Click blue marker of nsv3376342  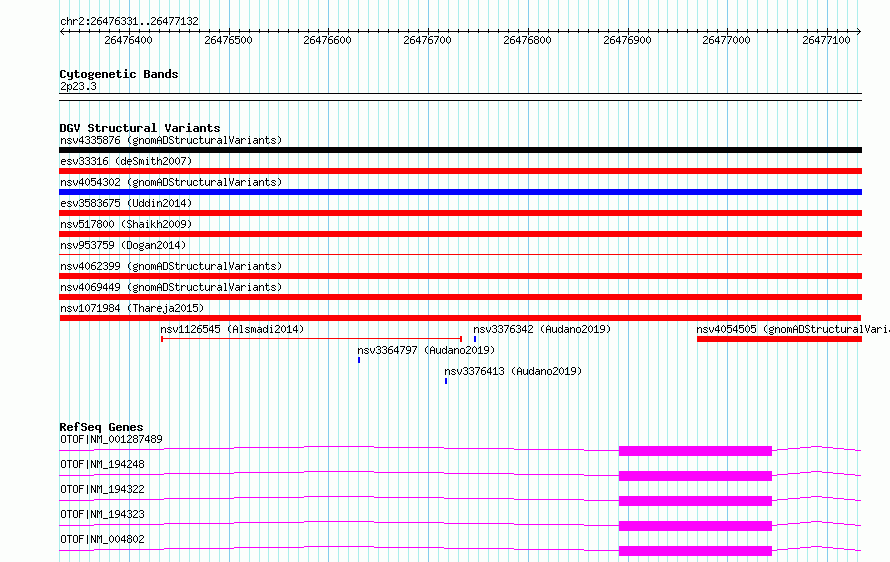point(475,339)
